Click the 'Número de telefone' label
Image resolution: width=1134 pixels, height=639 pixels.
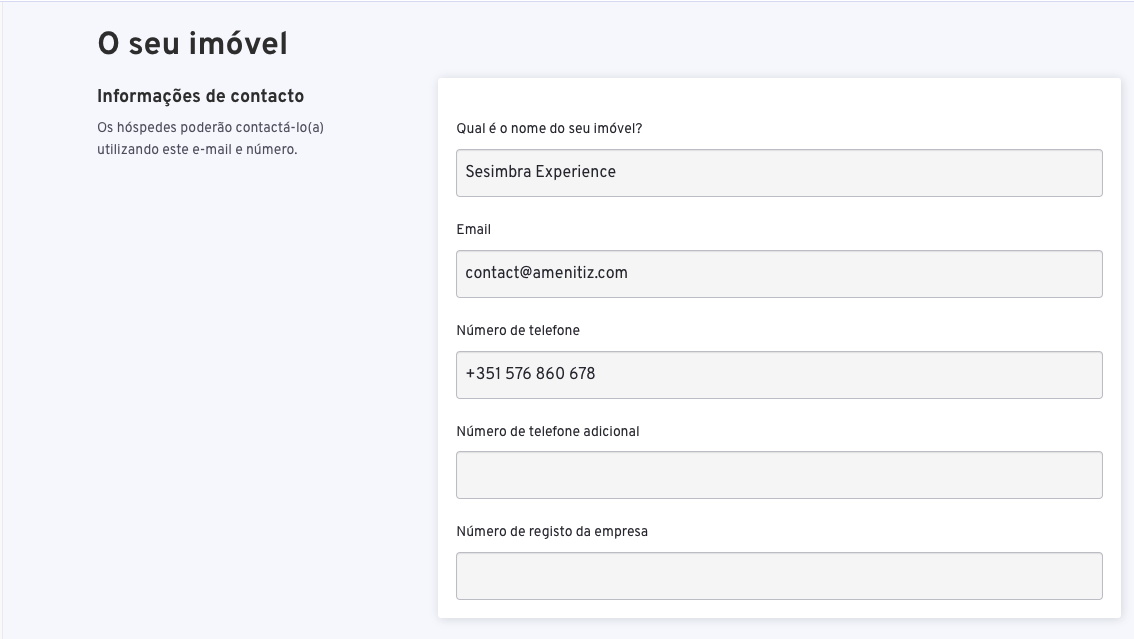tap(518, 330)
